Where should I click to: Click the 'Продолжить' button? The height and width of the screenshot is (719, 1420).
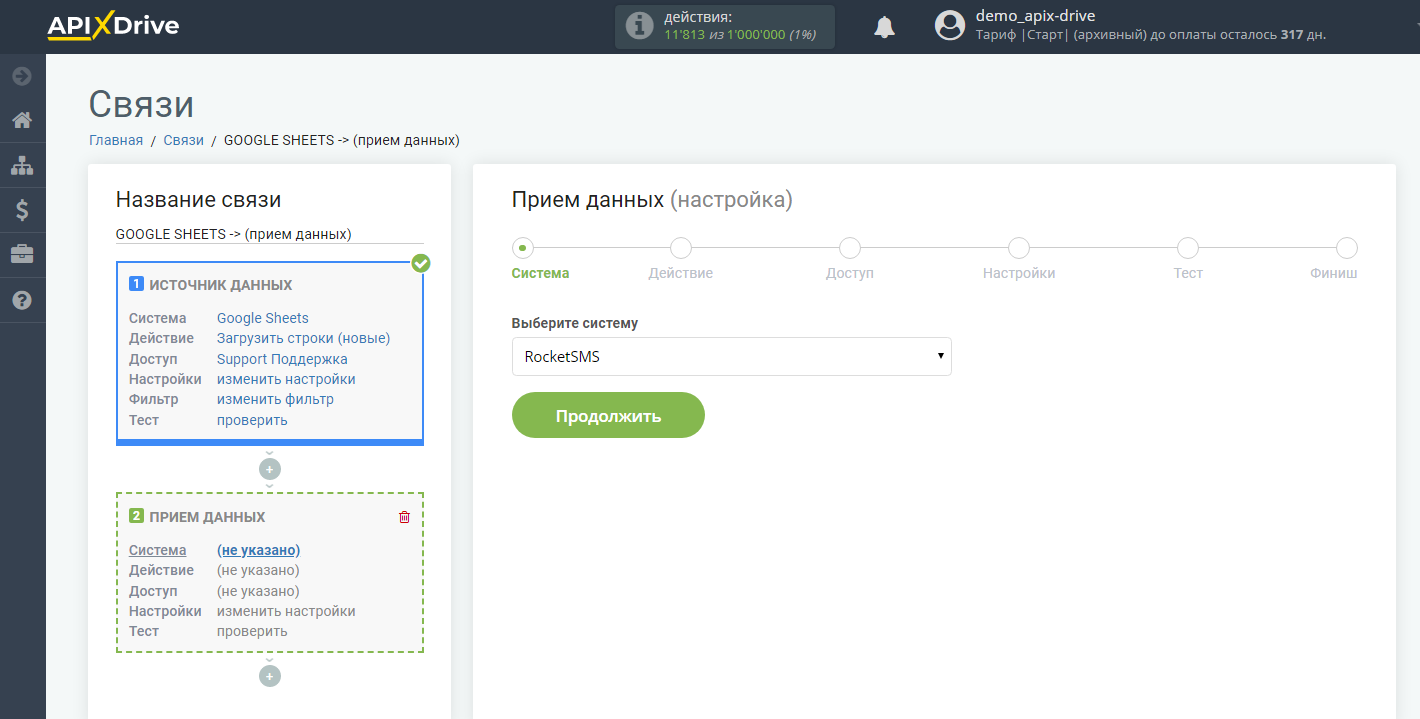(x=608, y=415)
